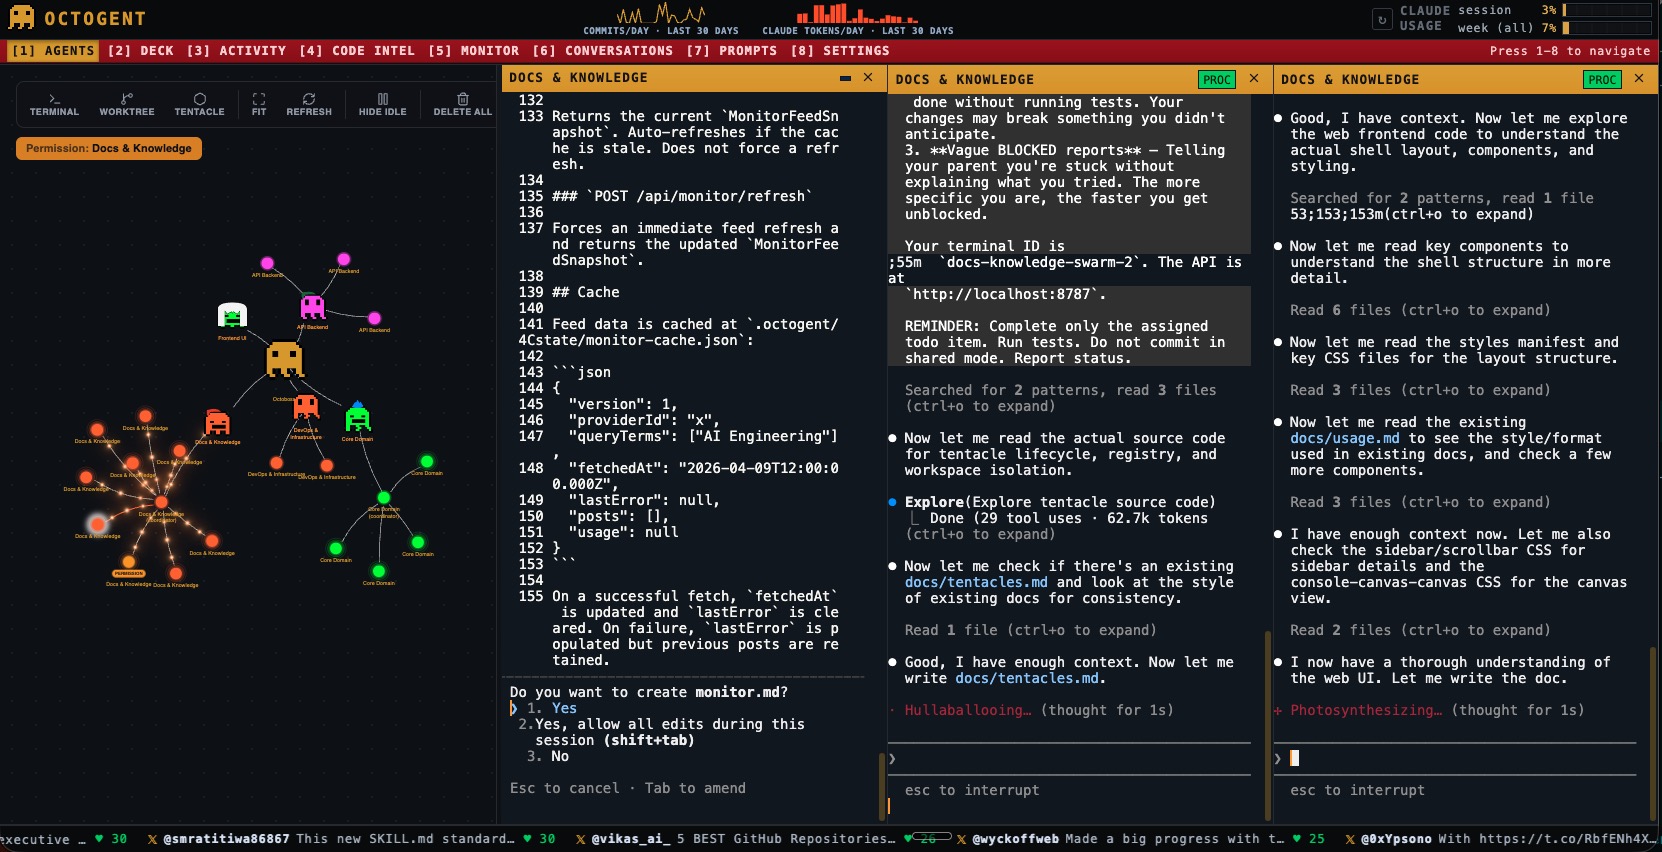Focus the prompt input in rightmost terminal
Image resolution: width=1662 pixels, height=852 pixels.
[1455, 759]
